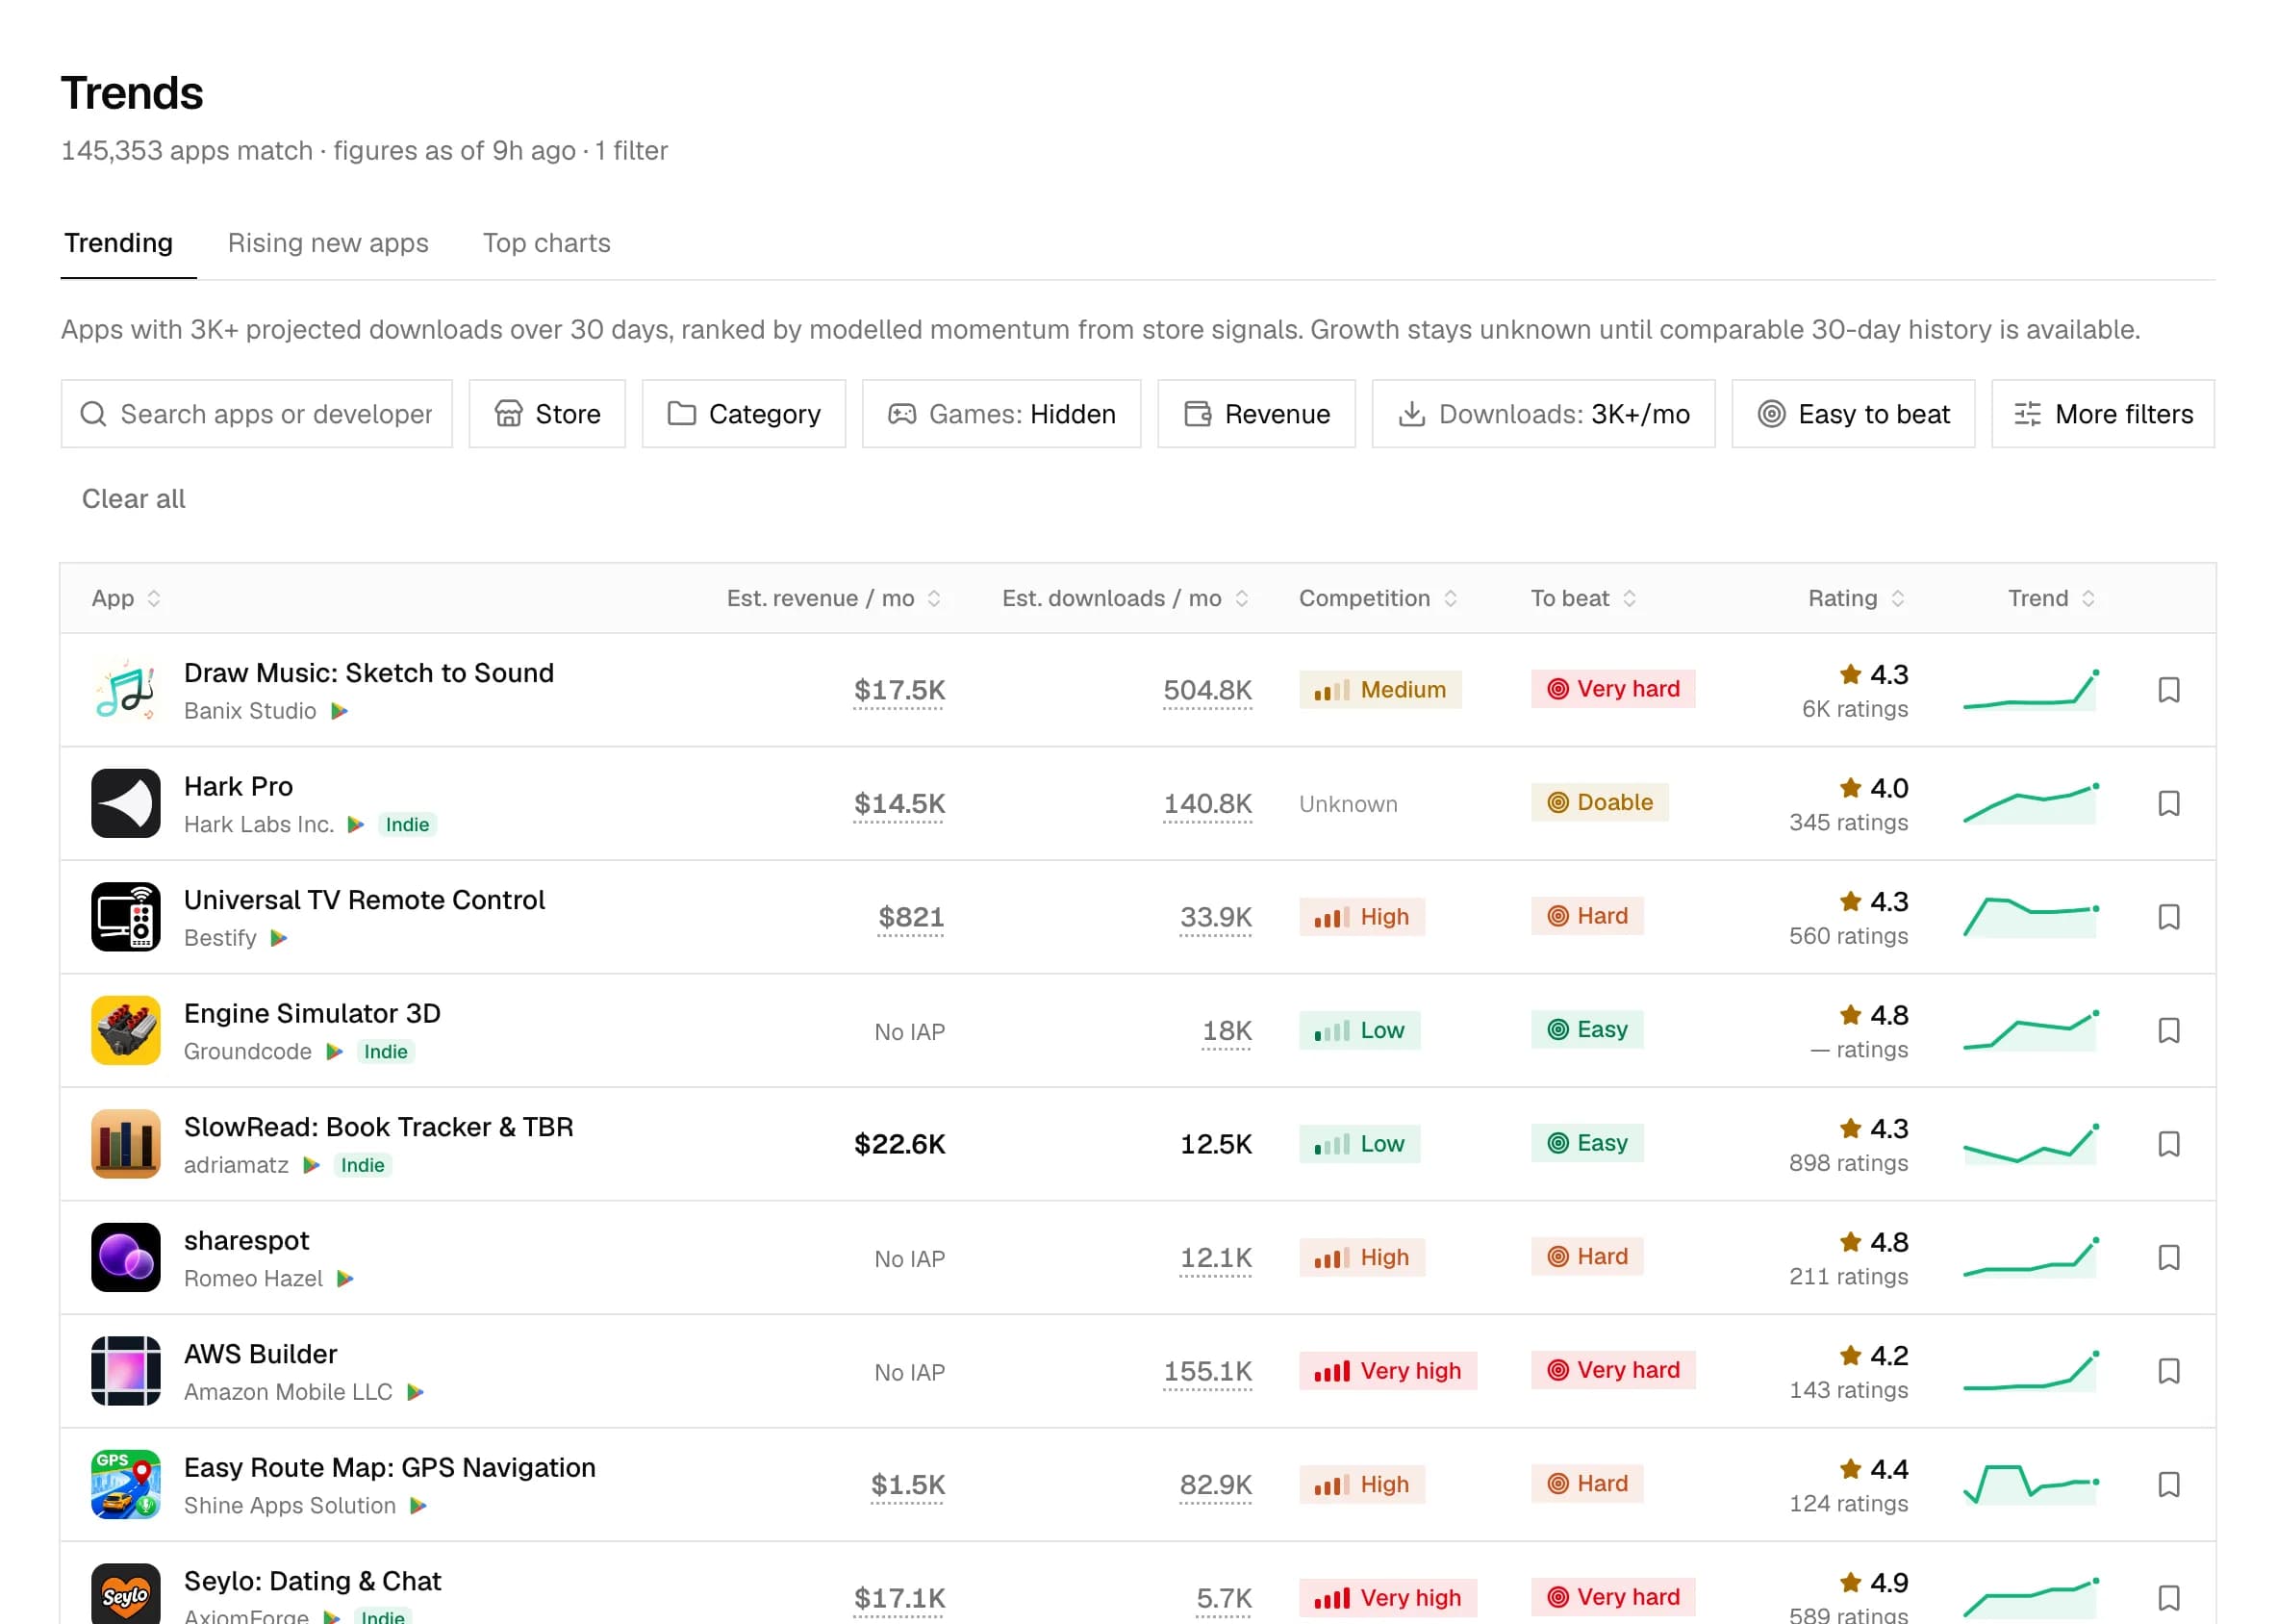Viewport: 2277px width, 1624px height.
Task: Focus the Search apps or developer field
Action: pyautogui.click(x=256, y=414)
